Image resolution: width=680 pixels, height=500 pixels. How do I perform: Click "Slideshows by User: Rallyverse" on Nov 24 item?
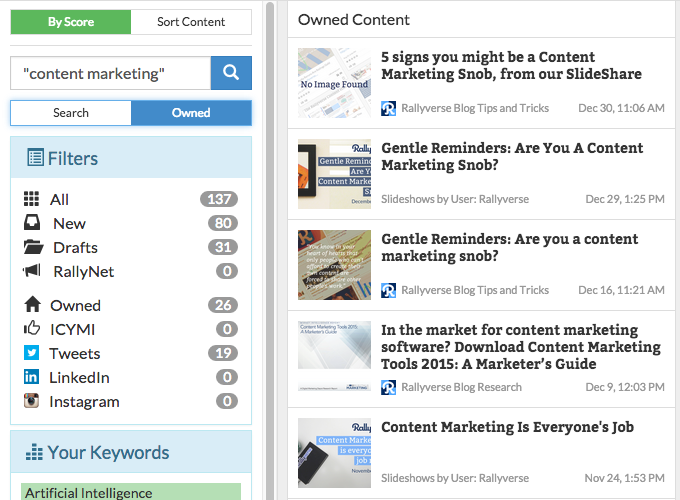(455, 478)
